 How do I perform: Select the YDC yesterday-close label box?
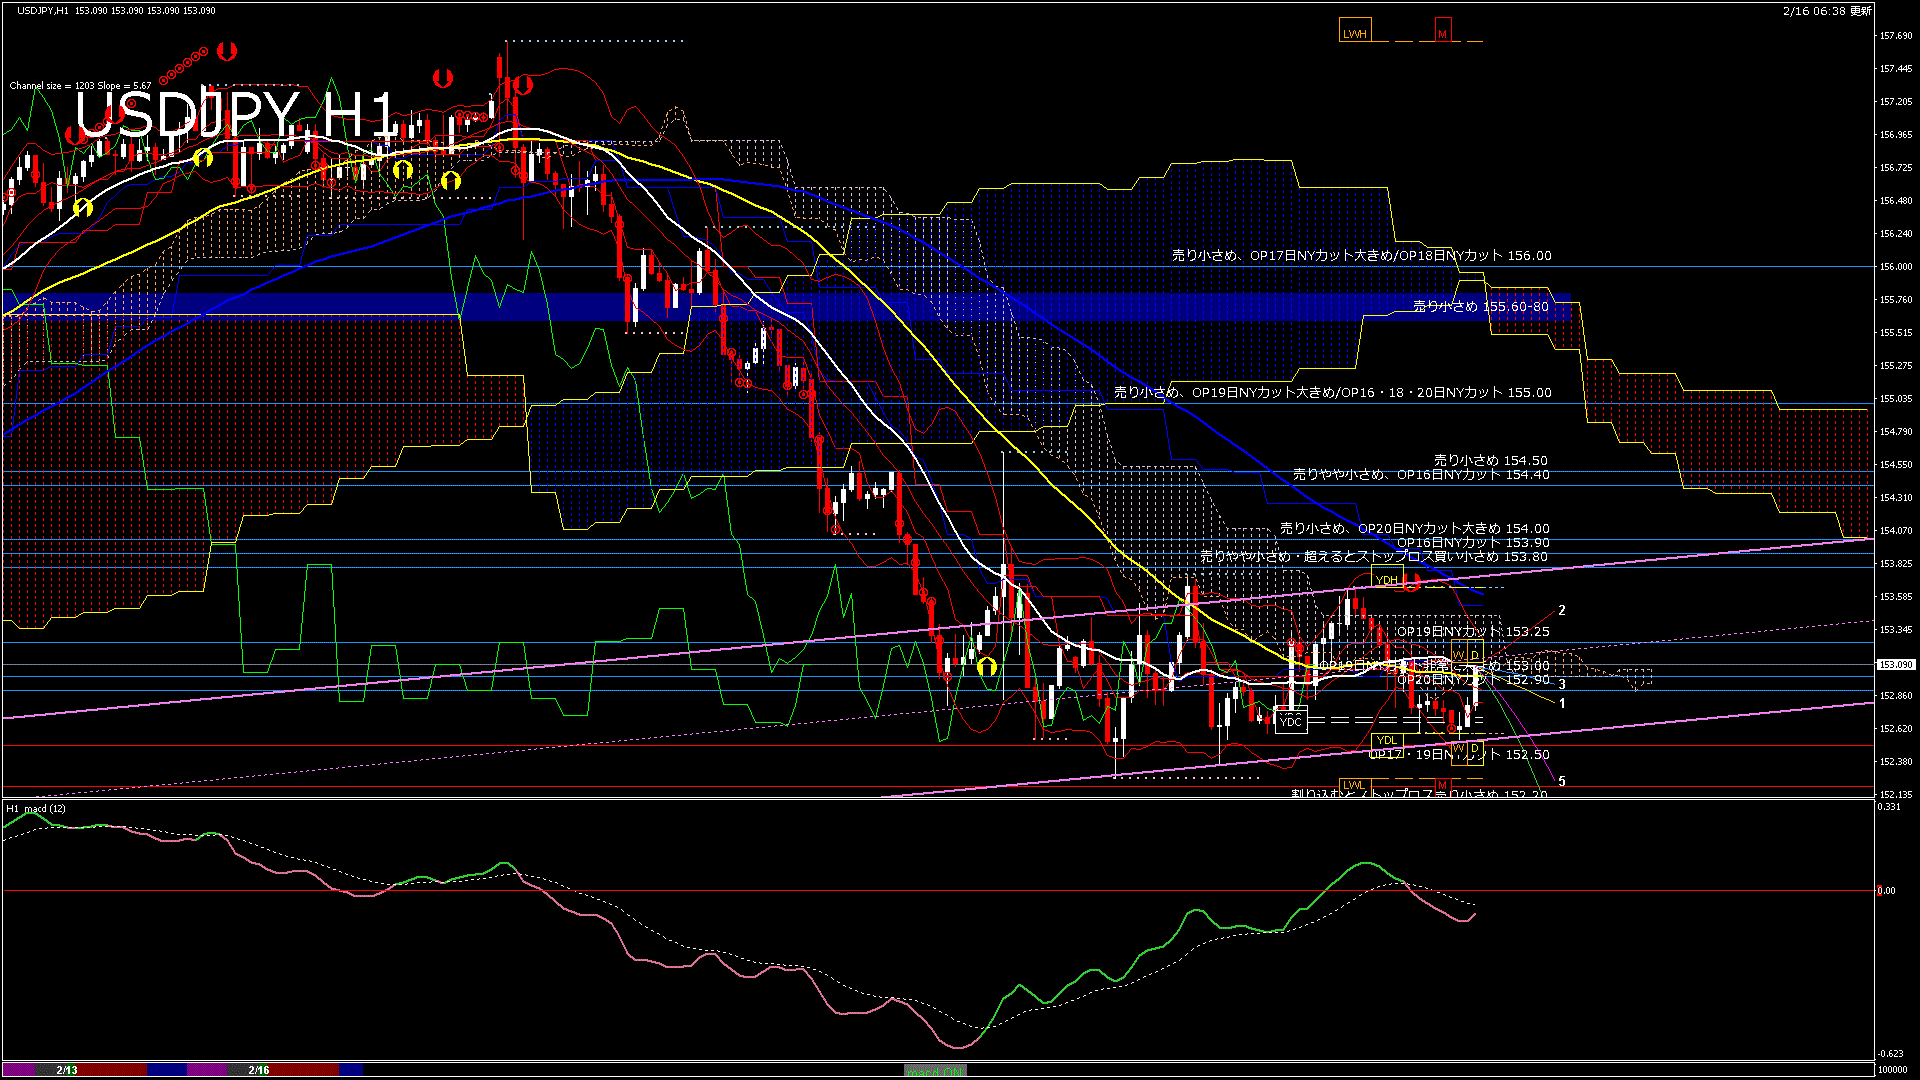(x=1291, y=721)
